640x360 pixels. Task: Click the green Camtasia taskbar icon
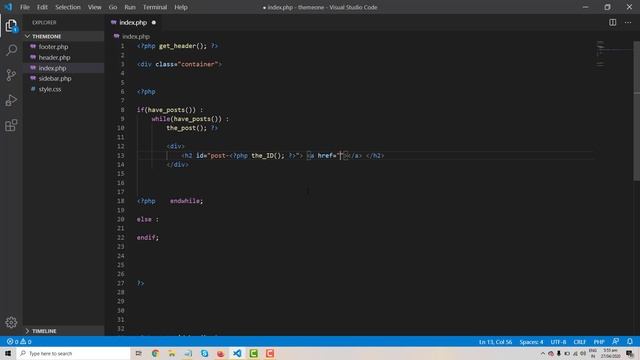click(253, 353)
